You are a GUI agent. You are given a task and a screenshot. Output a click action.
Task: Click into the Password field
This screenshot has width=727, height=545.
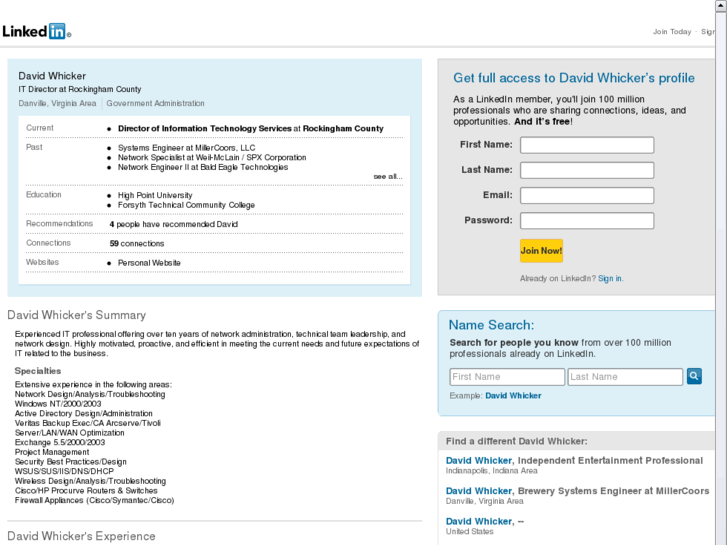click(x=587, y=221)
